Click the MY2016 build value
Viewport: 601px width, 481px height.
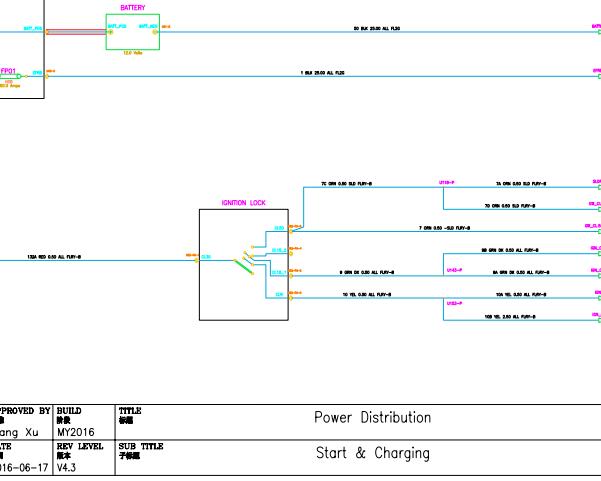click(x=76, y=433)
